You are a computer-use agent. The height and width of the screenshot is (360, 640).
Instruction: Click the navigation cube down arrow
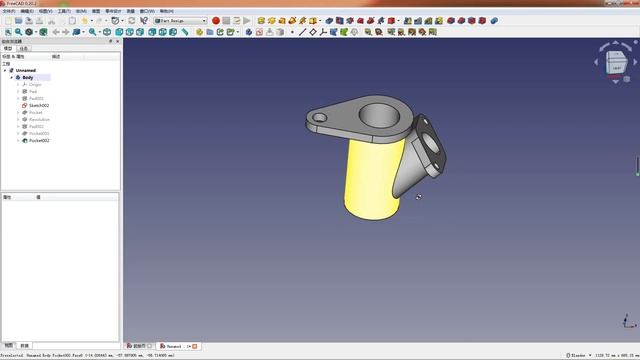(616, 82)
